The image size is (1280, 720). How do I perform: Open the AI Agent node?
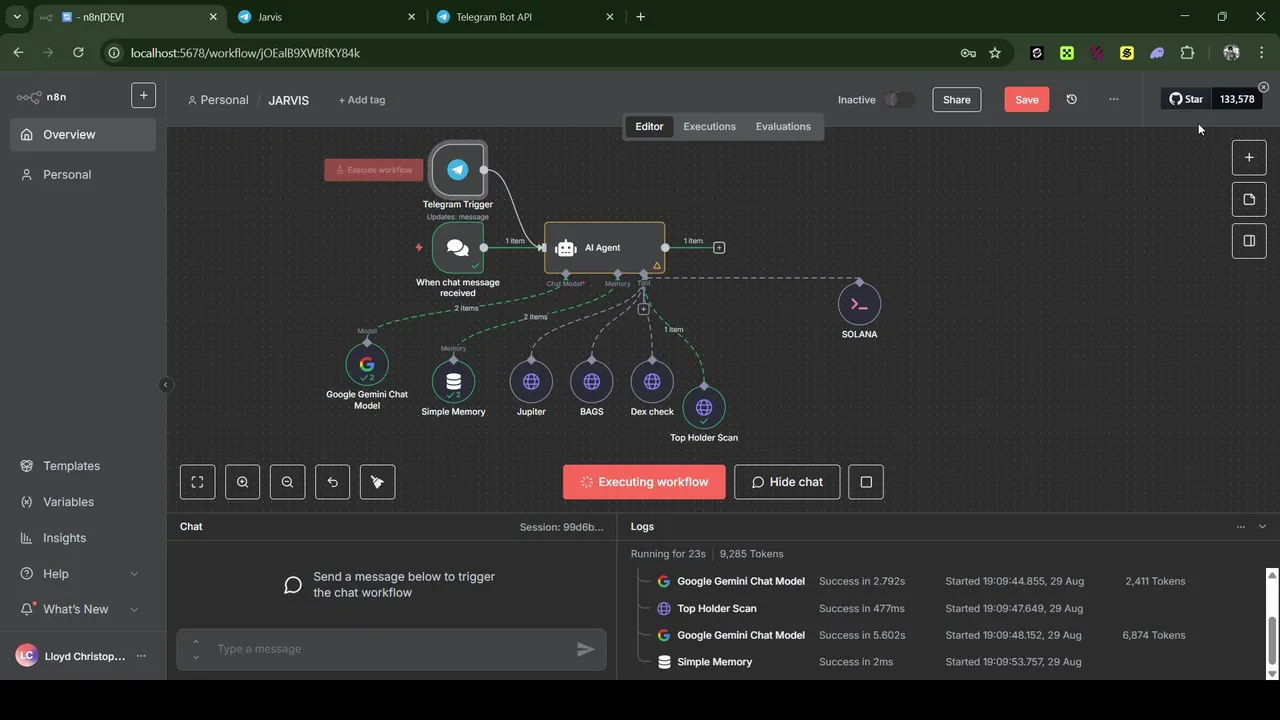(x=604, y=248)
